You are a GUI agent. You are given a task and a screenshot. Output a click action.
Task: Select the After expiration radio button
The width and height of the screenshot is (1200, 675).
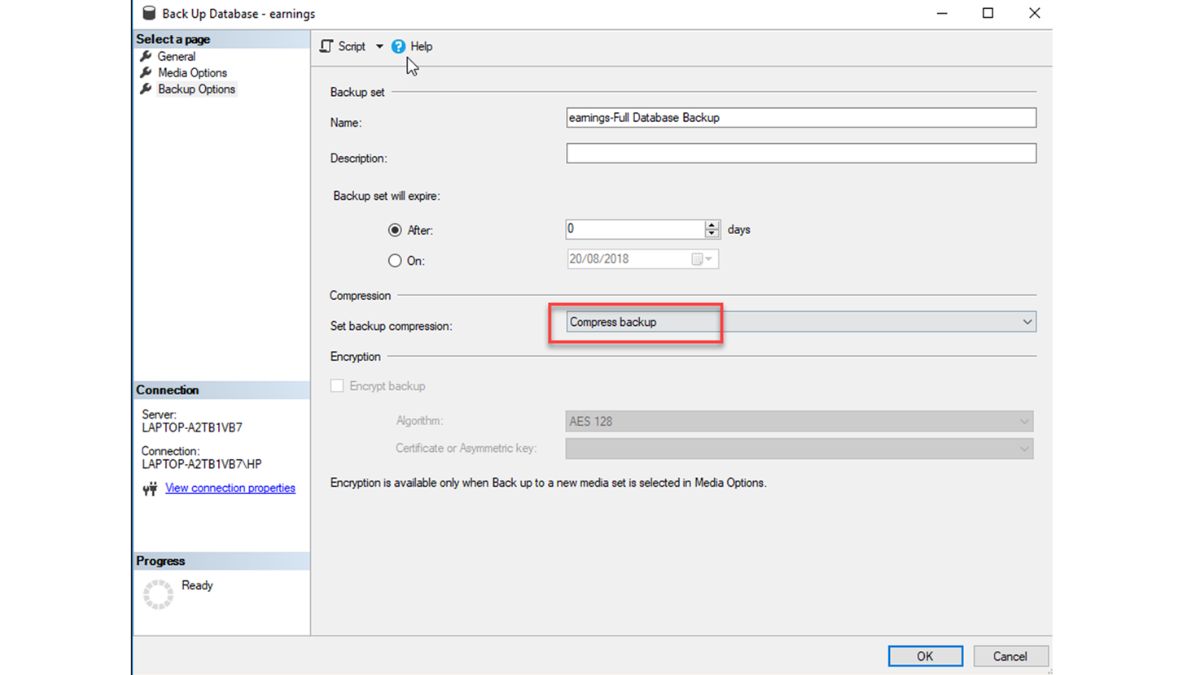tap(396, 230)
